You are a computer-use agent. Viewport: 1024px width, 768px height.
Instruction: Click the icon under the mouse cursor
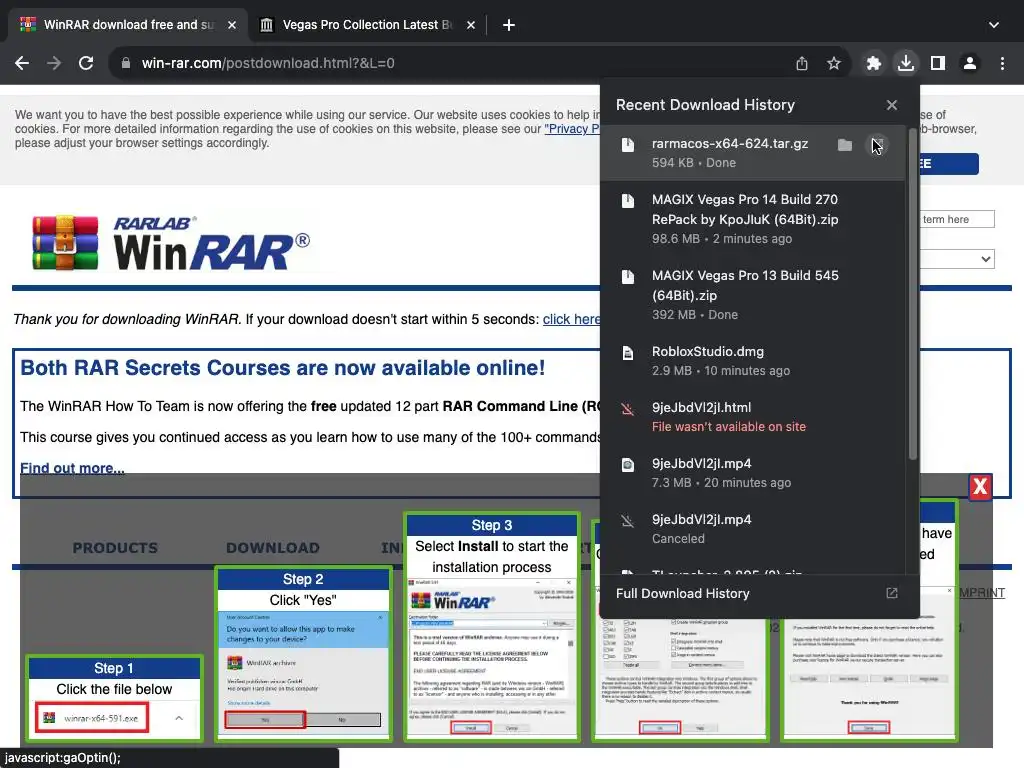(877, 144)
